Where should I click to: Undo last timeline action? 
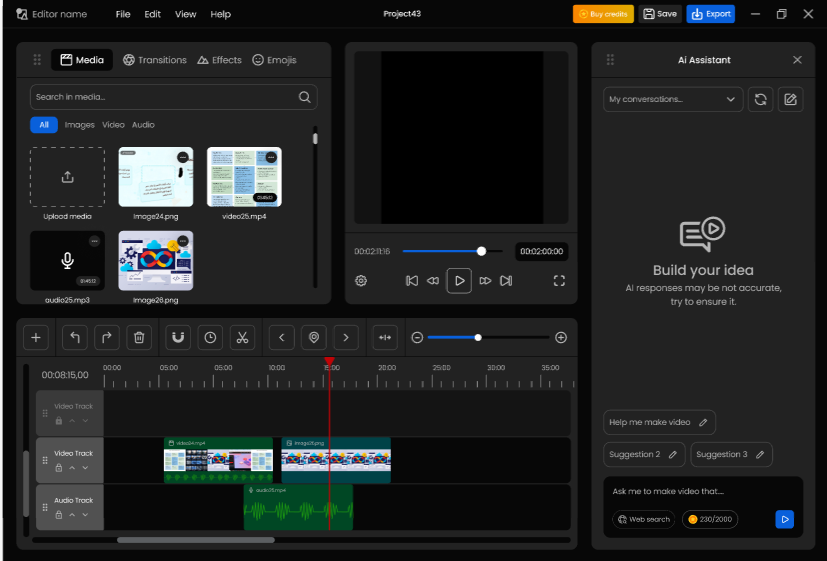tap(74, 337)
